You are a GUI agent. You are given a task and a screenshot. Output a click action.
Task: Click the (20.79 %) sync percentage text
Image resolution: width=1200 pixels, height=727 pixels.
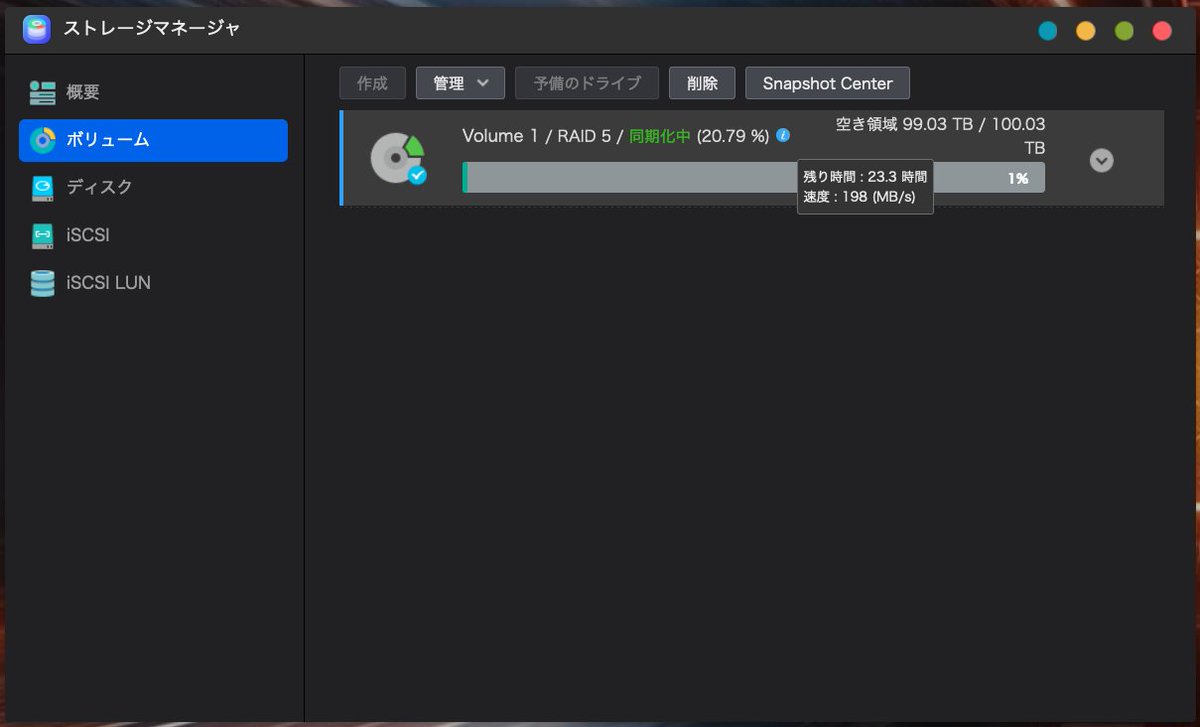(x=733, y=136)
